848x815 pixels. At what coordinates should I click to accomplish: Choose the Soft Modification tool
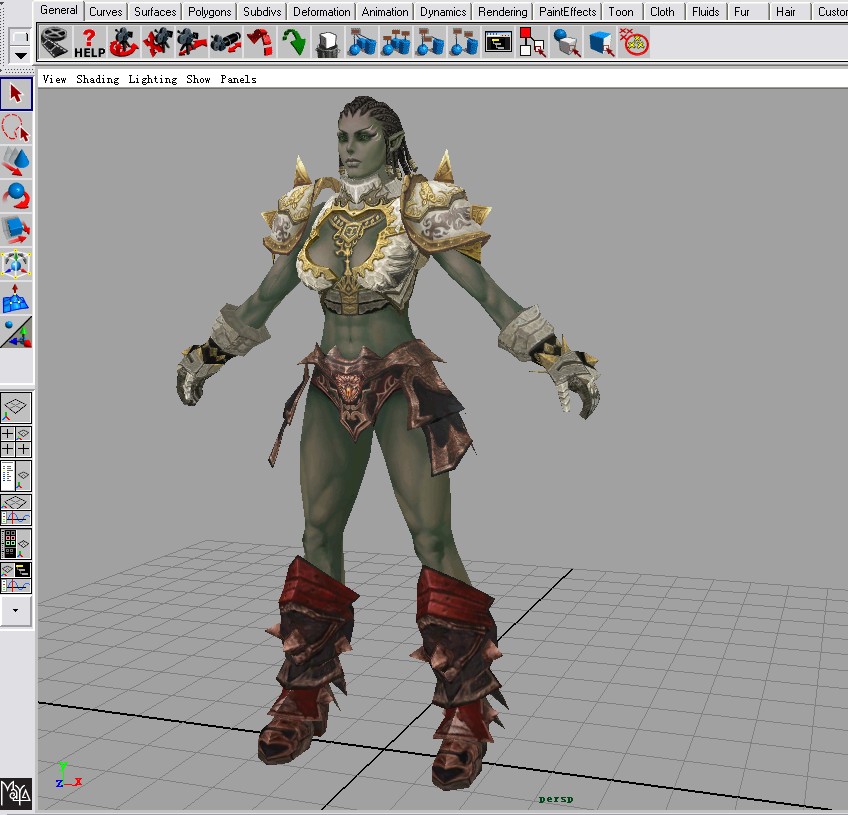[16, 298]
